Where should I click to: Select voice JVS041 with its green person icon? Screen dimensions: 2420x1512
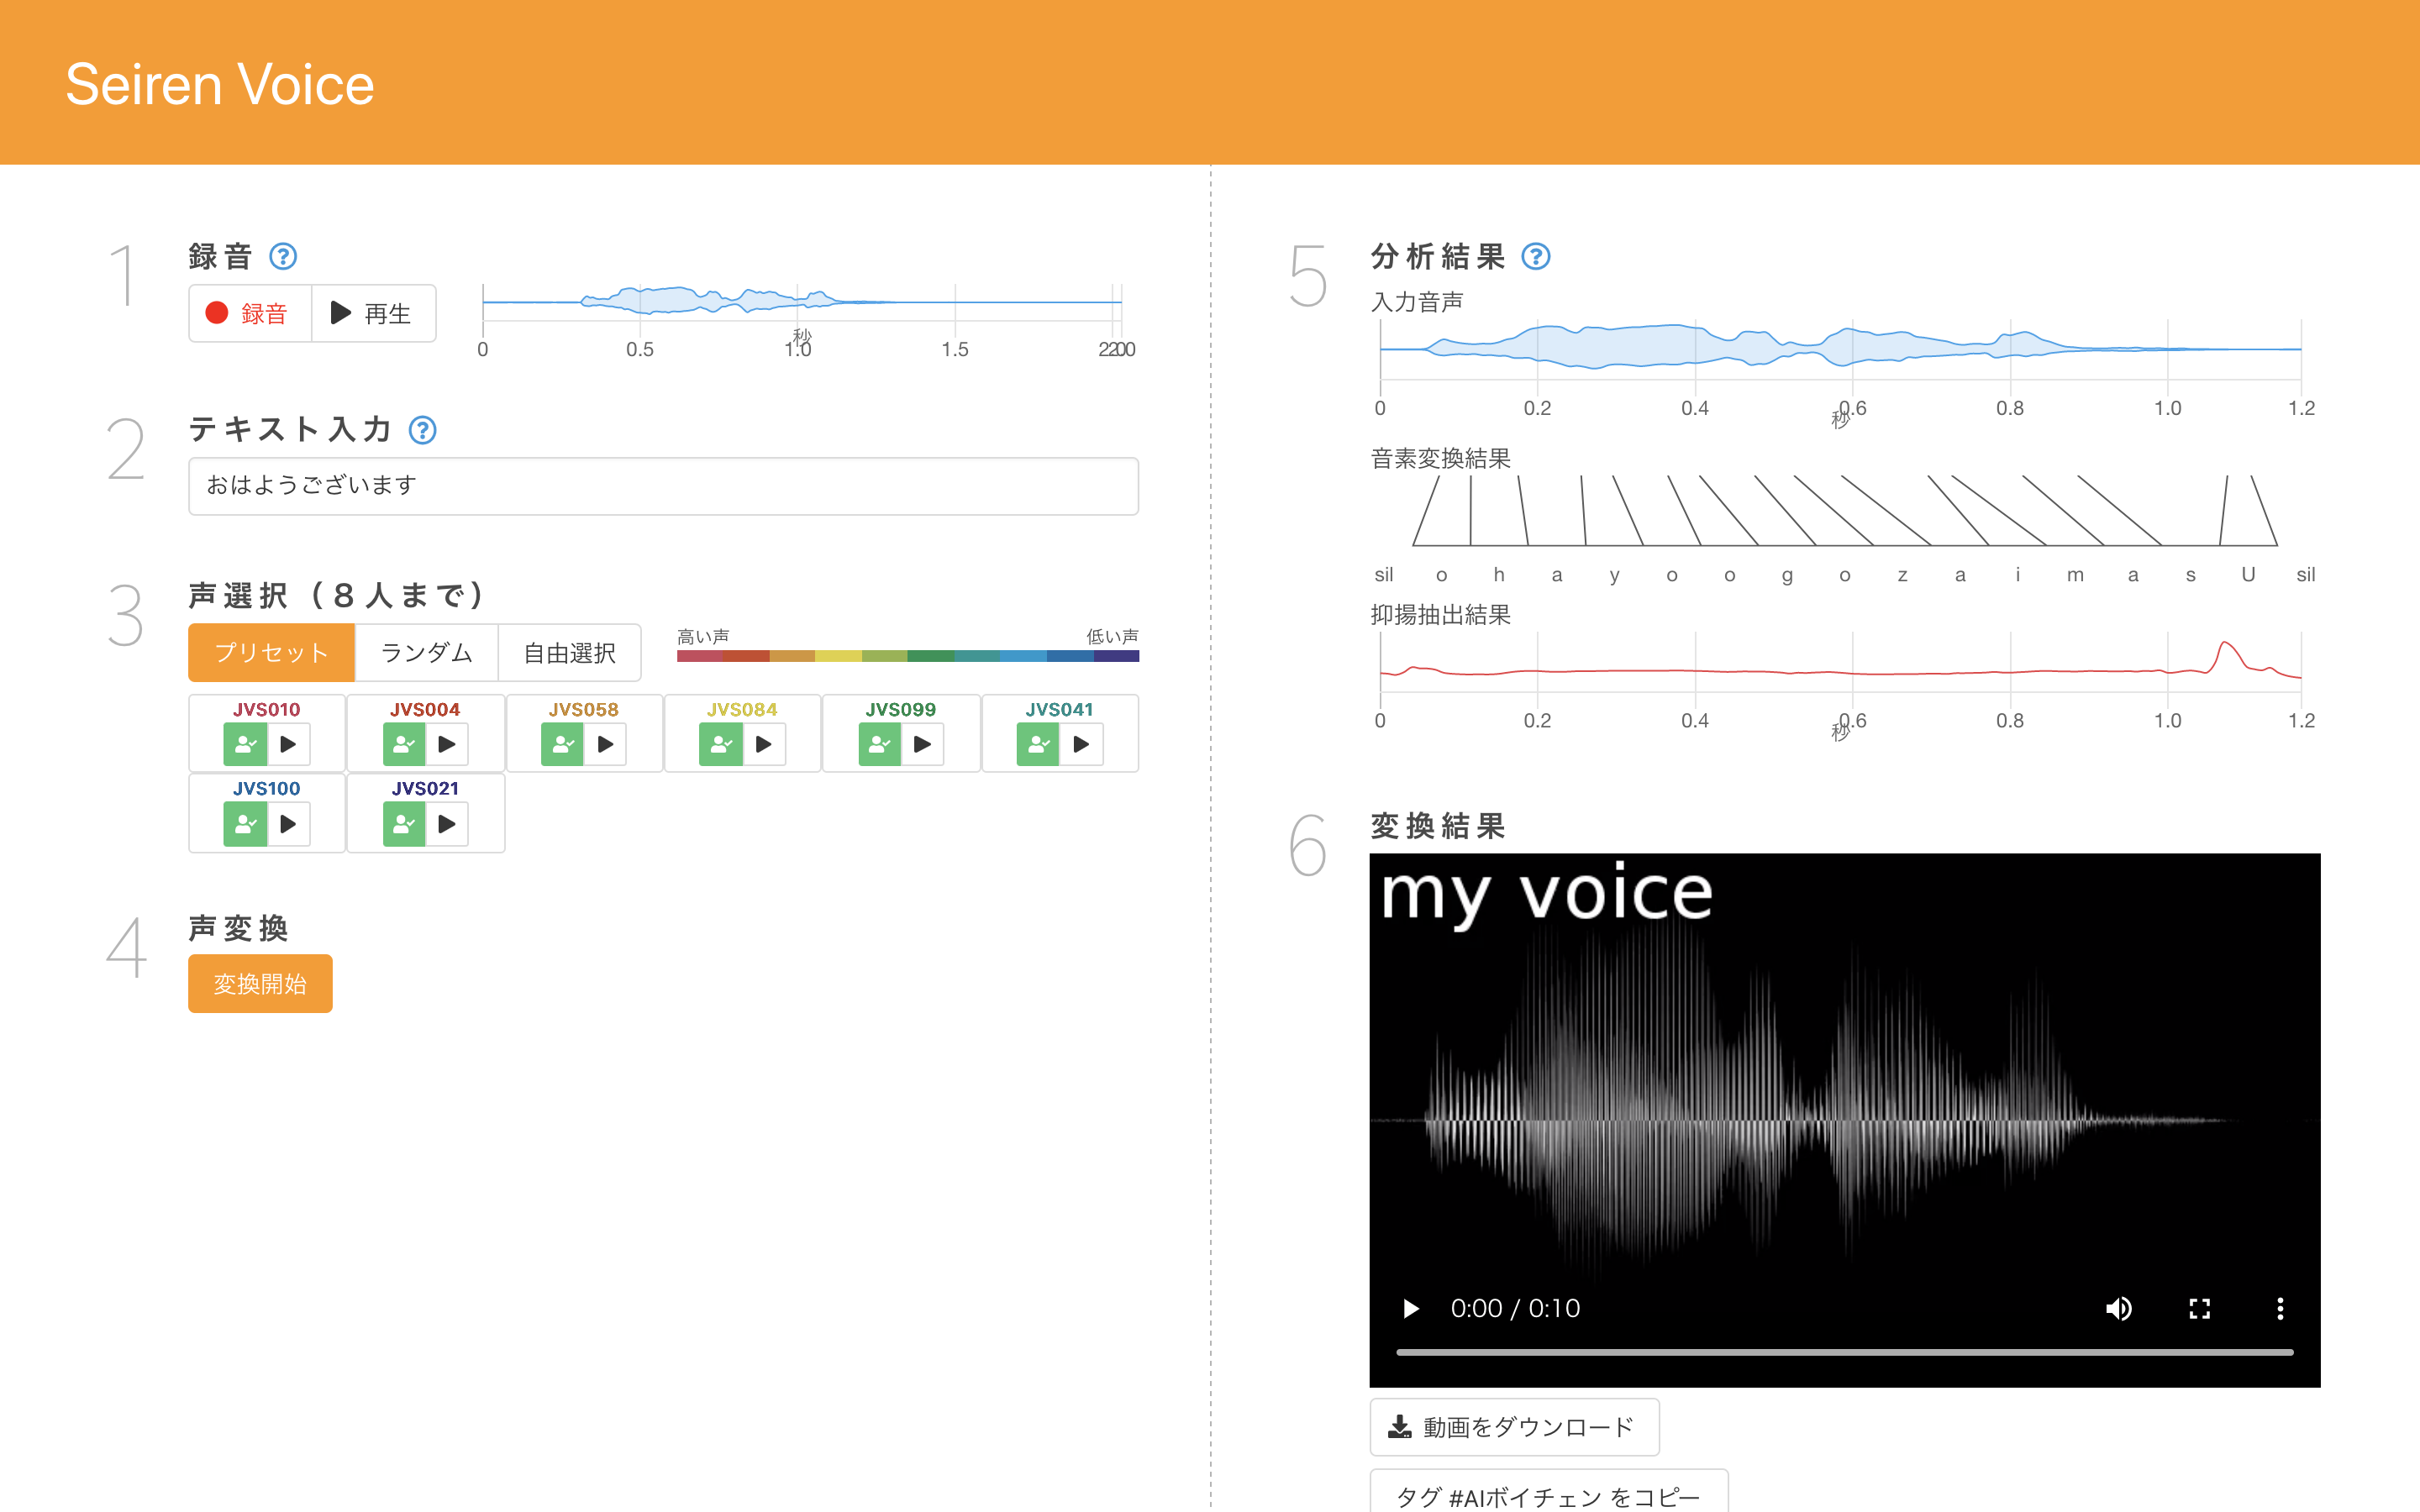pos(1037,744)
